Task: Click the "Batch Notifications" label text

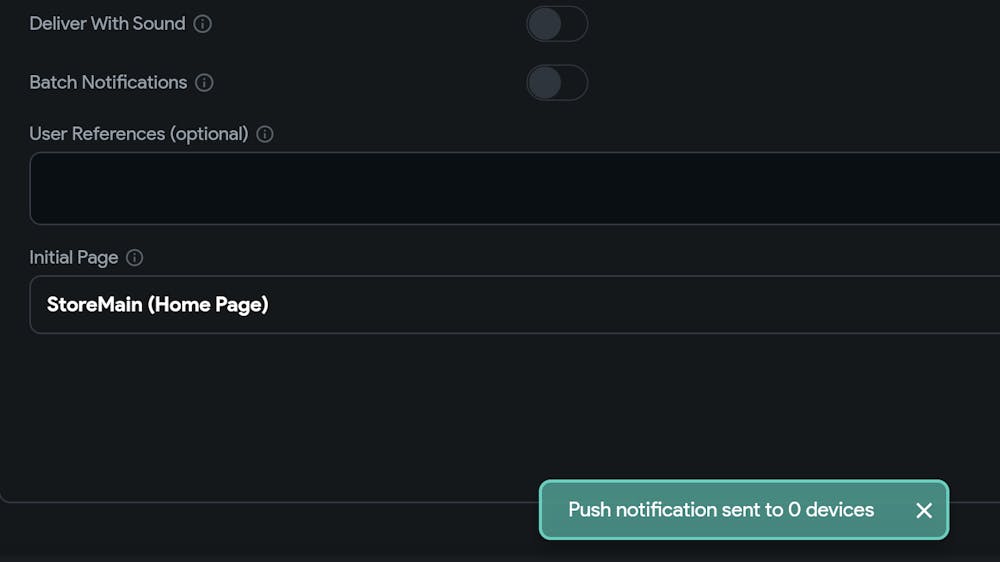Action: coord(108,83)
